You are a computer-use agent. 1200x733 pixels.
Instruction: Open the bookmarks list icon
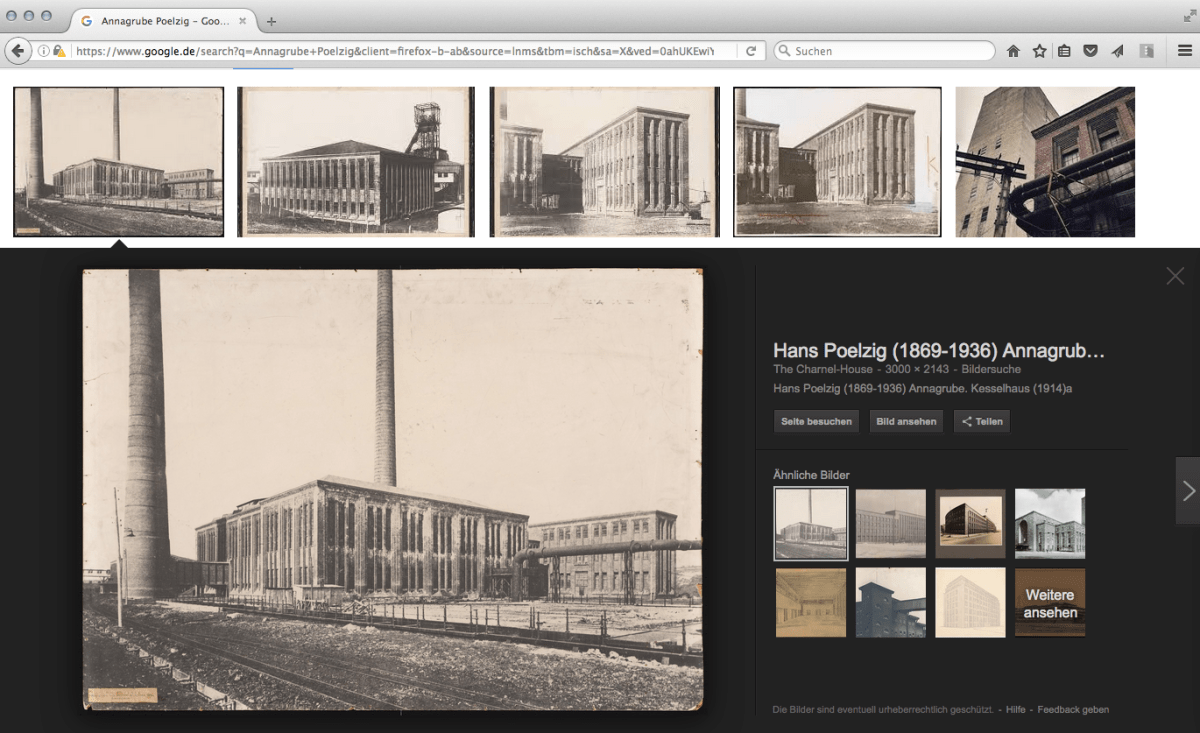[x=1065, y=51]
